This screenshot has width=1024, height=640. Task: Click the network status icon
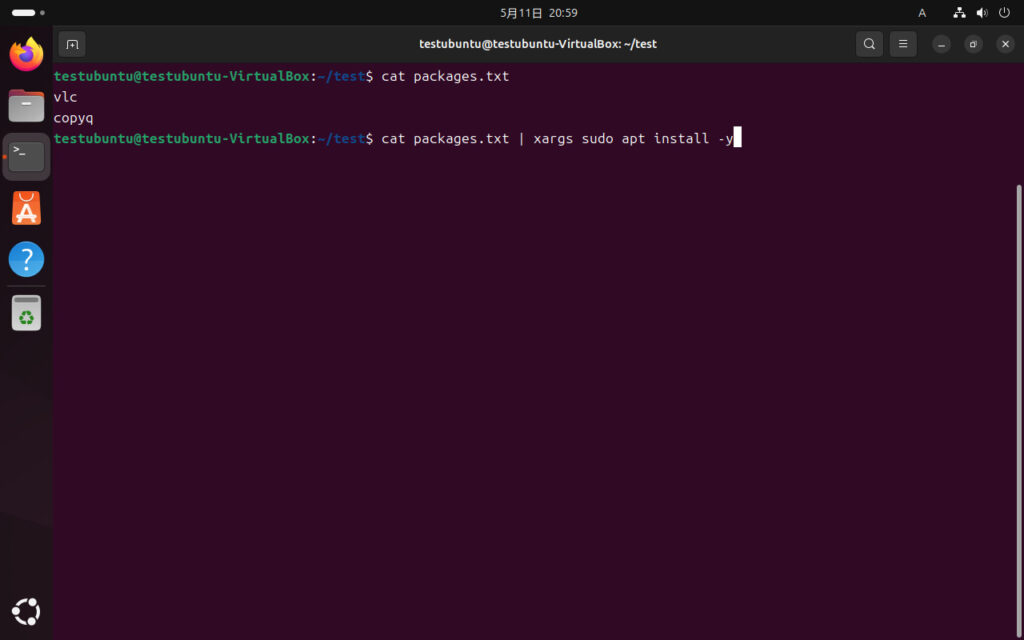(x=959, y=13)
